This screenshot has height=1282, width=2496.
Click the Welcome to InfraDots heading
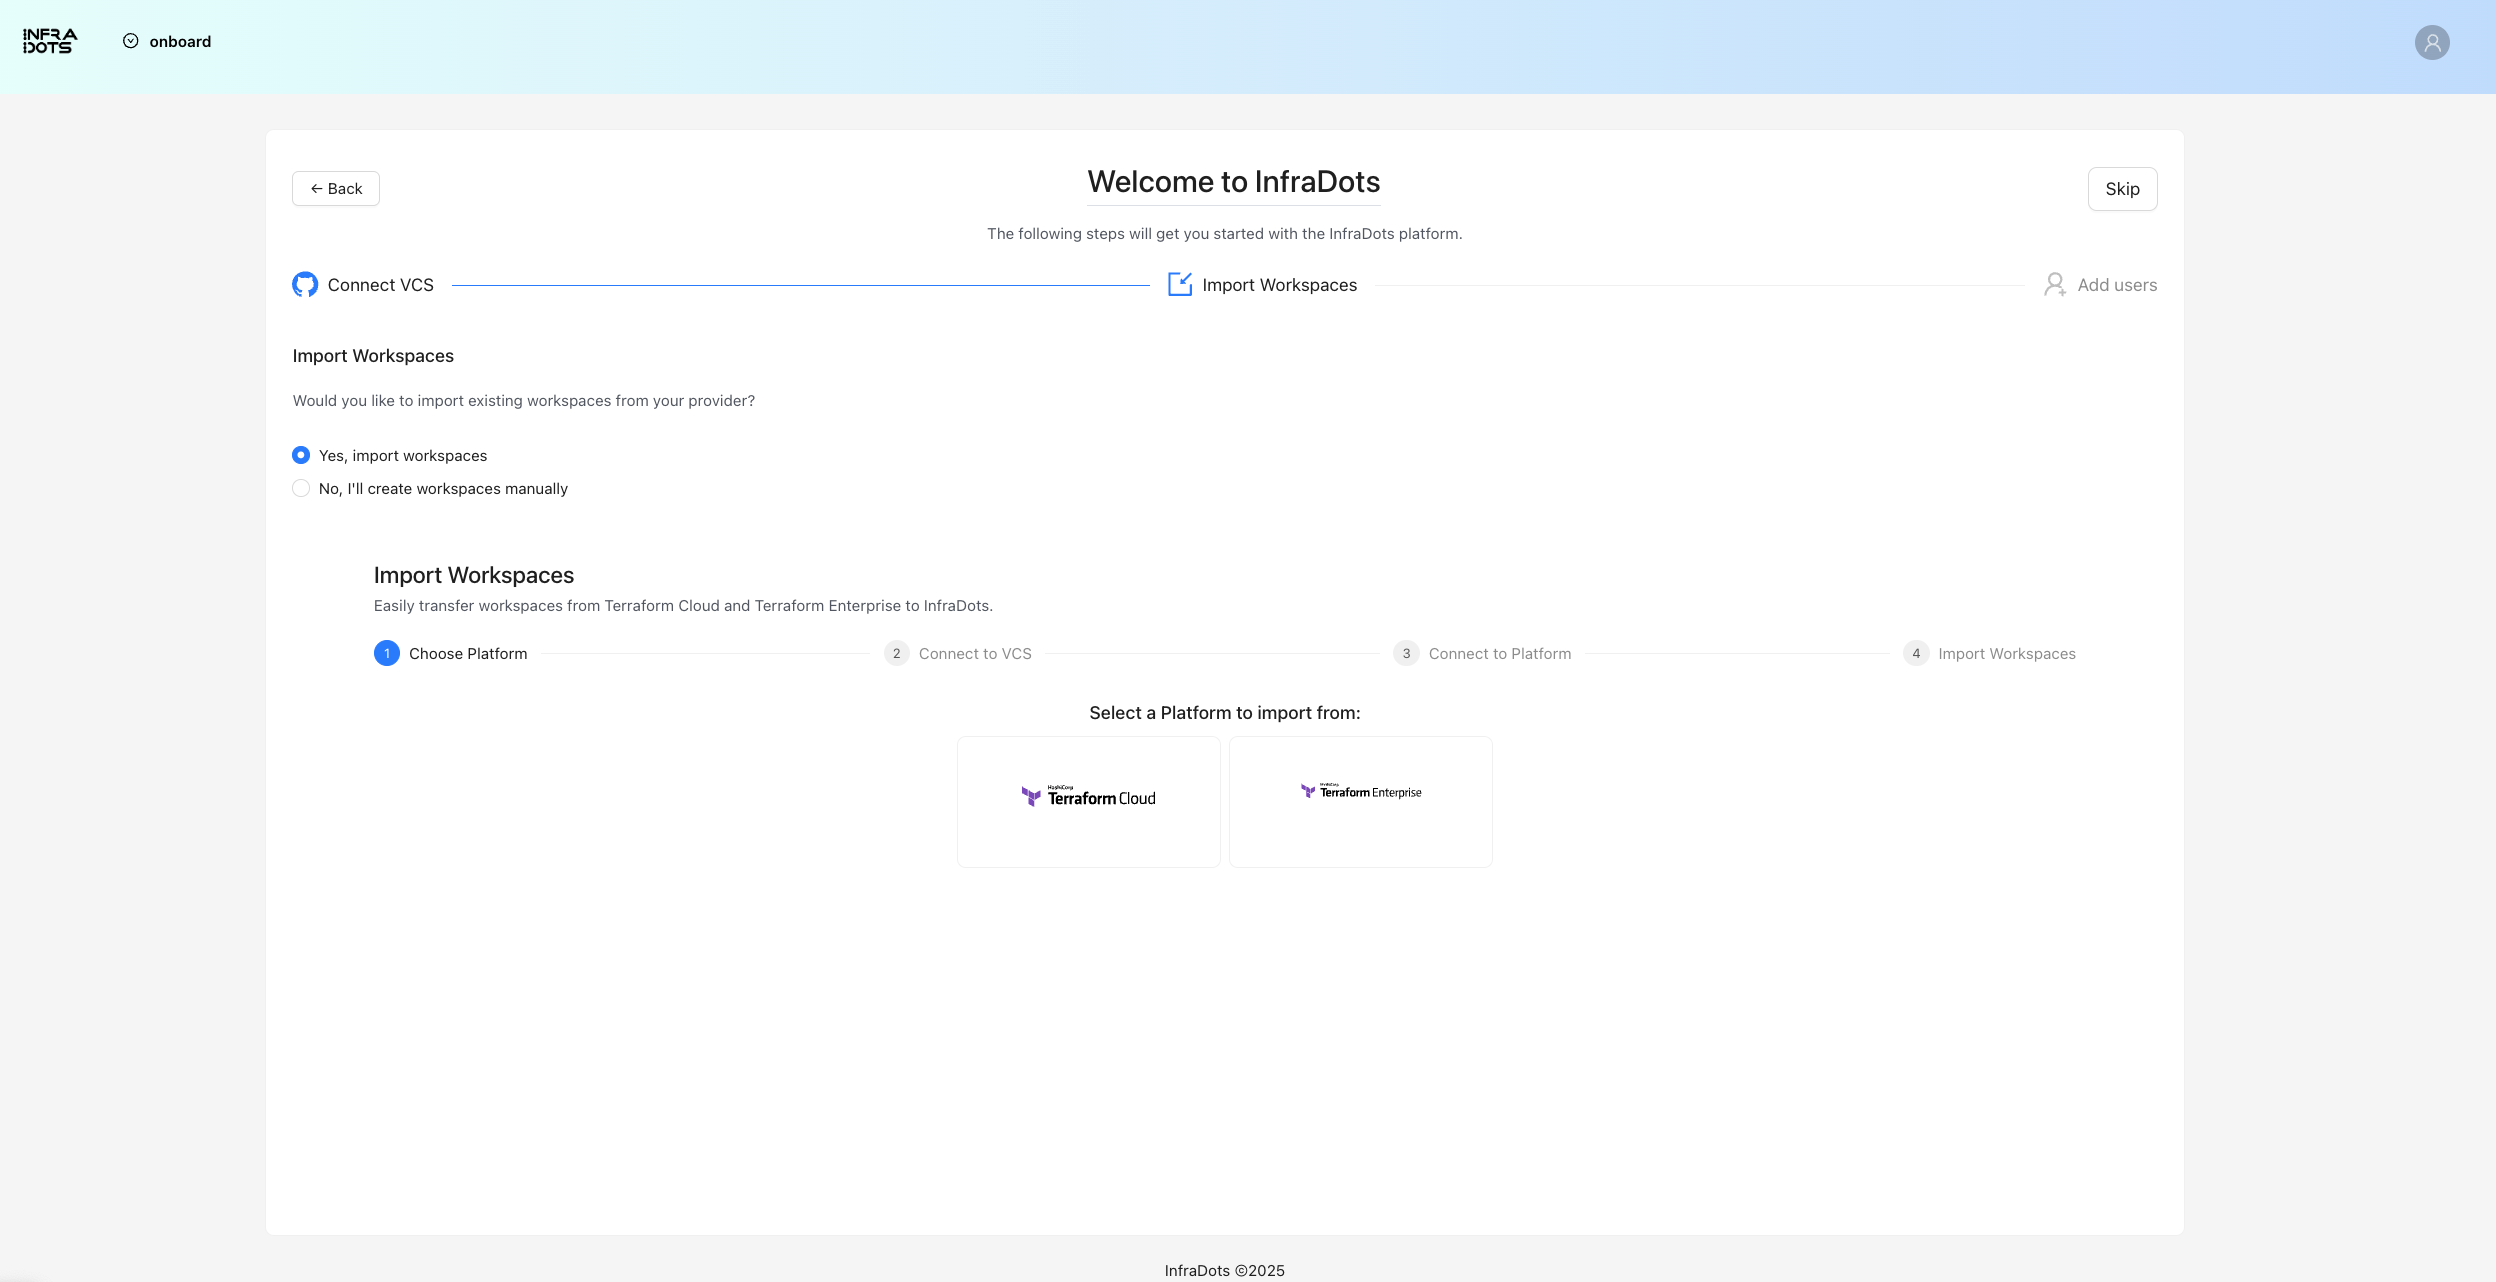pos(1233,182)
